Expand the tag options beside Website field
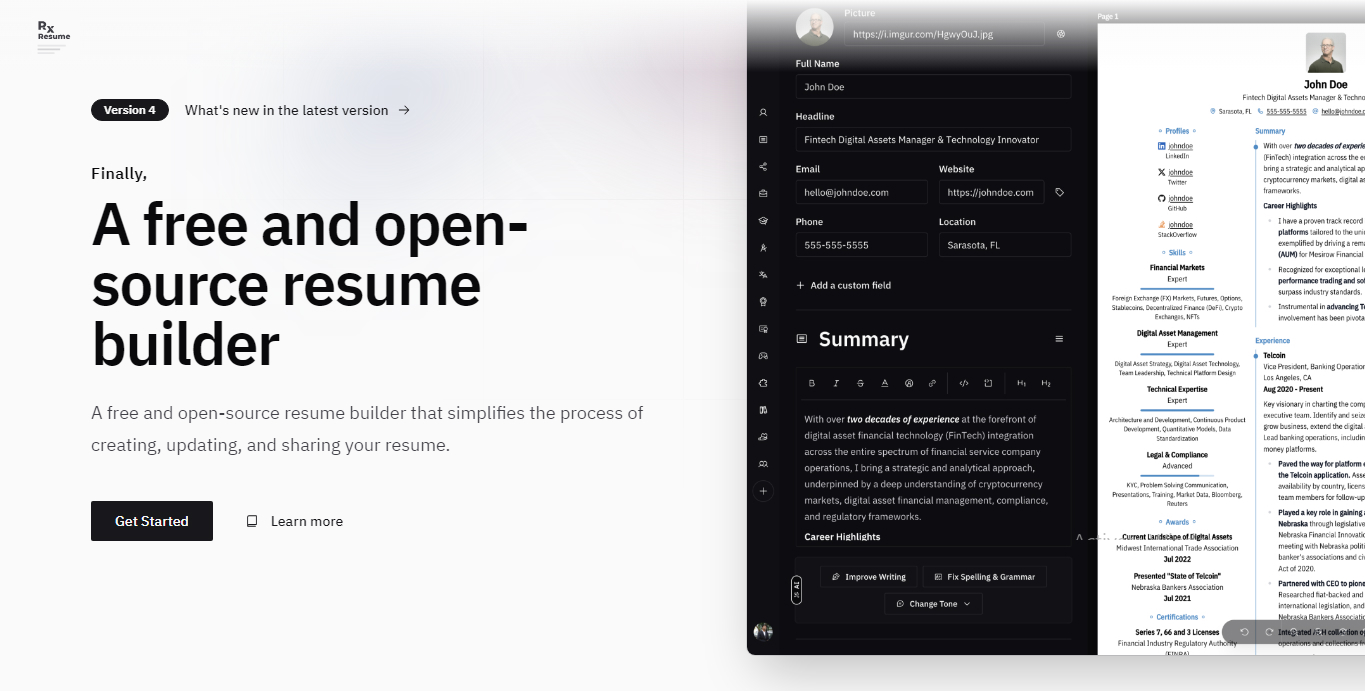 [1059, 191]
